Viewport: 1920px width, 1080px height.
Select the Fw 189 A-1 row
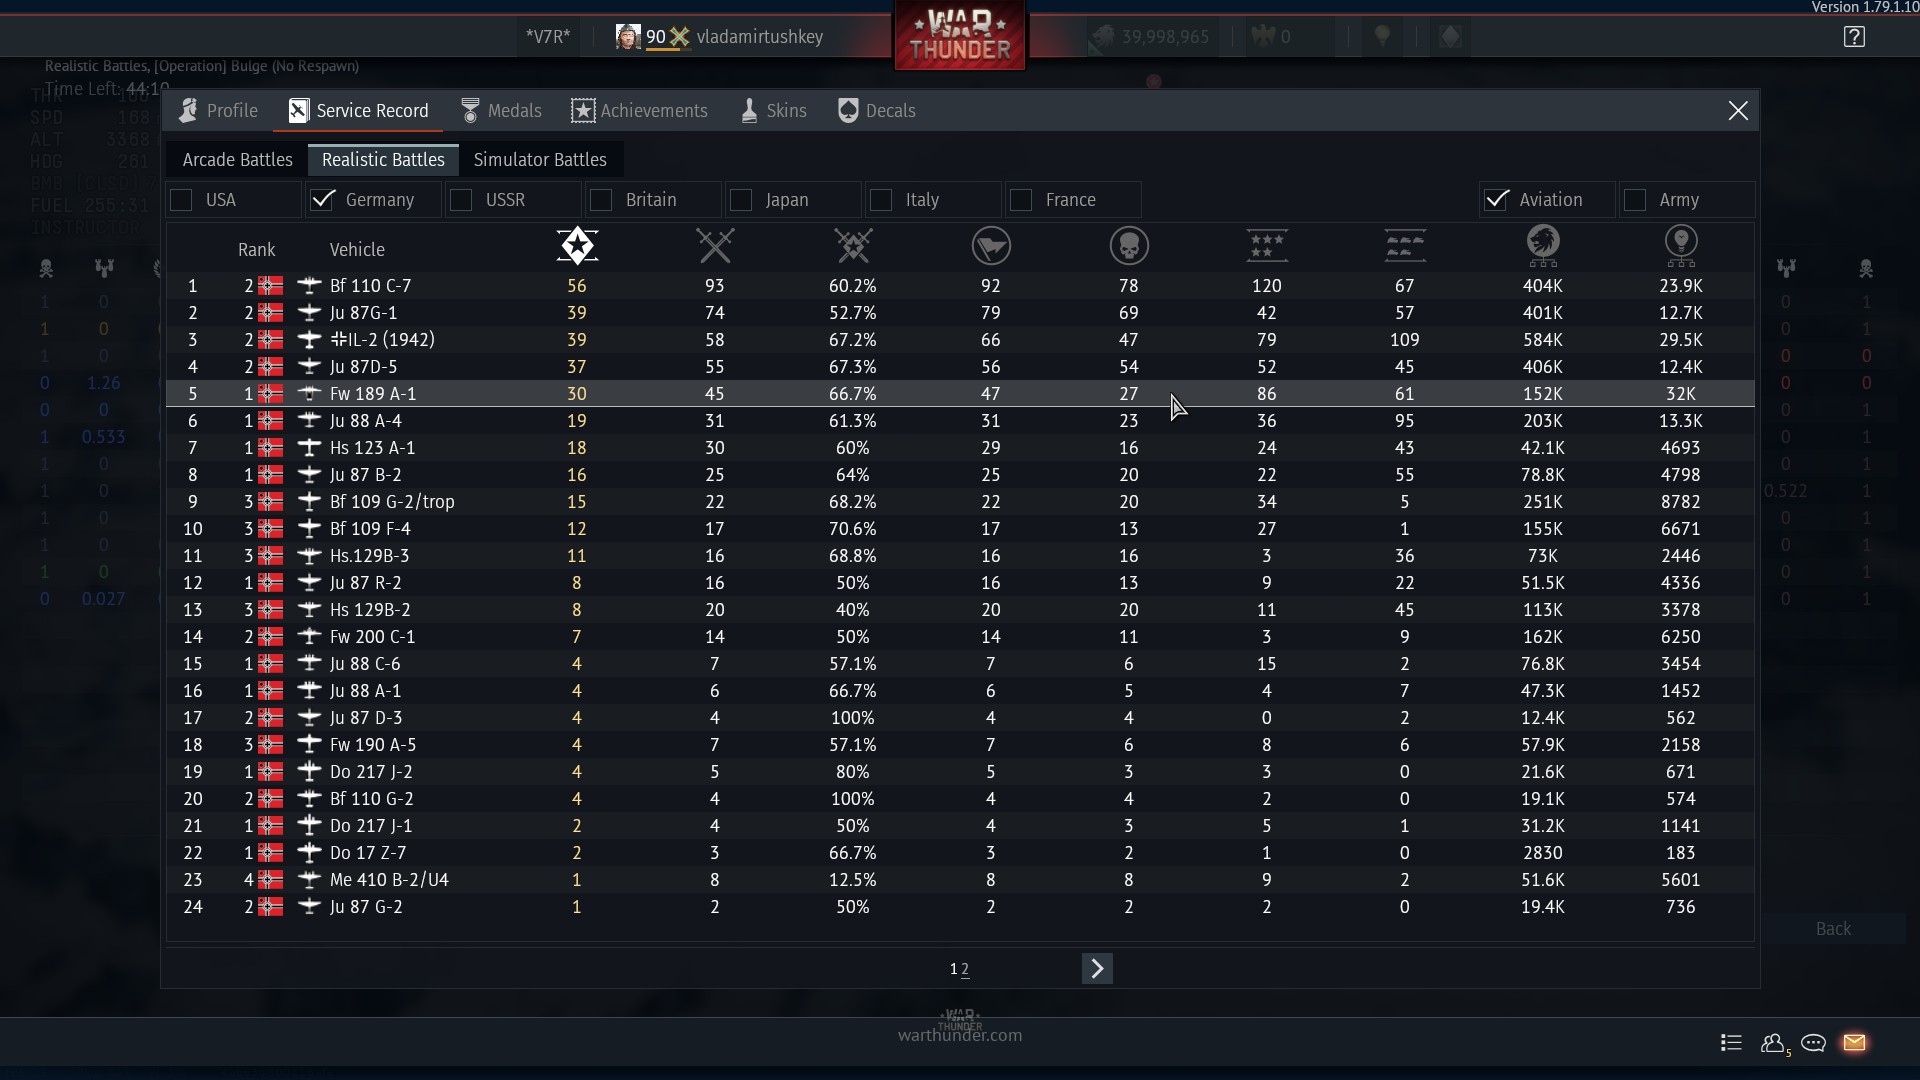[960, 394]
